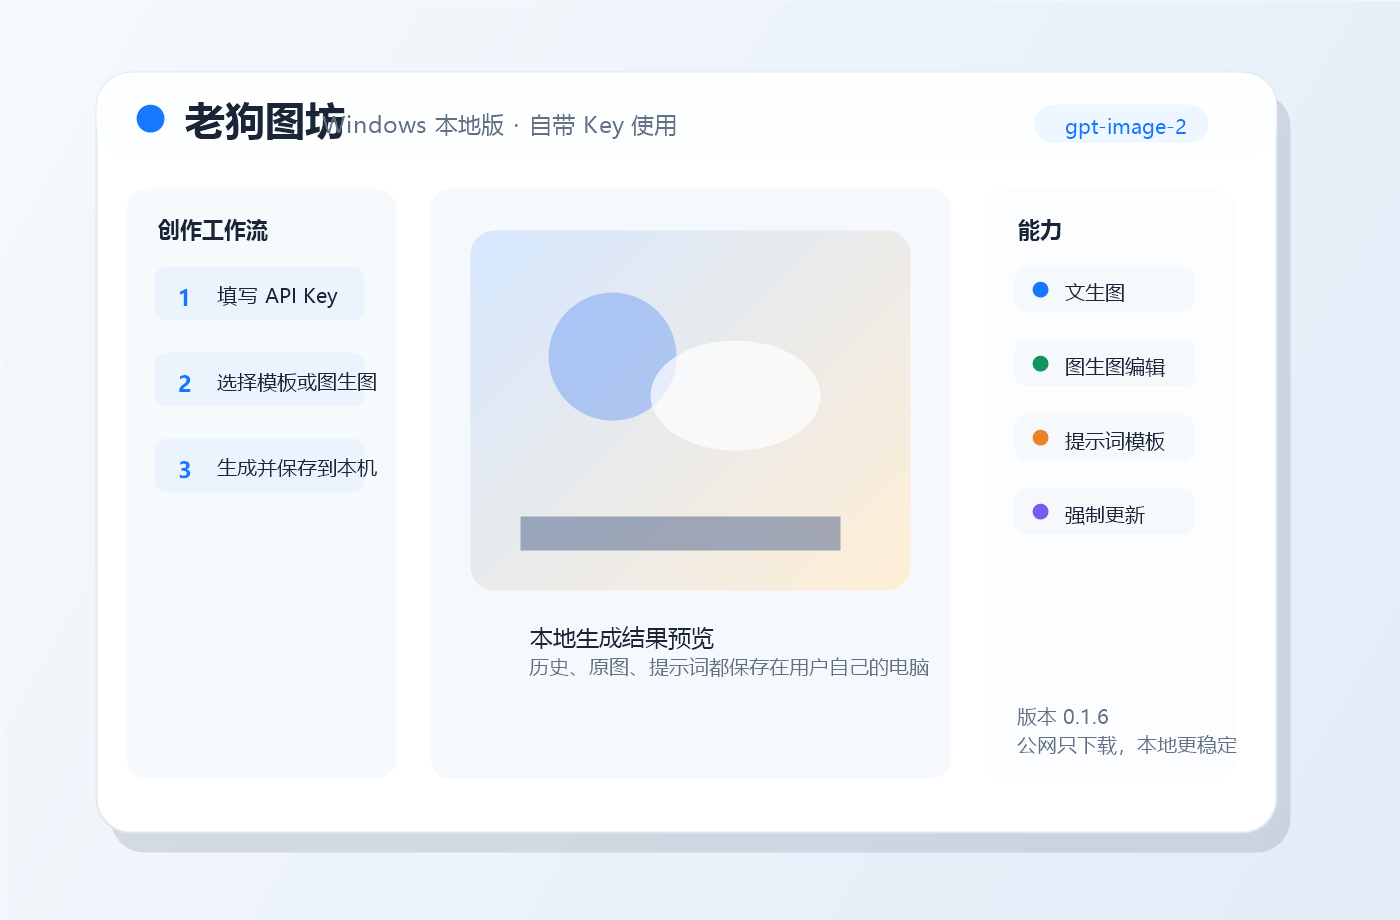Click the green dot next to 图生图编辑
1400x920 pixels.
[1040, 364]
